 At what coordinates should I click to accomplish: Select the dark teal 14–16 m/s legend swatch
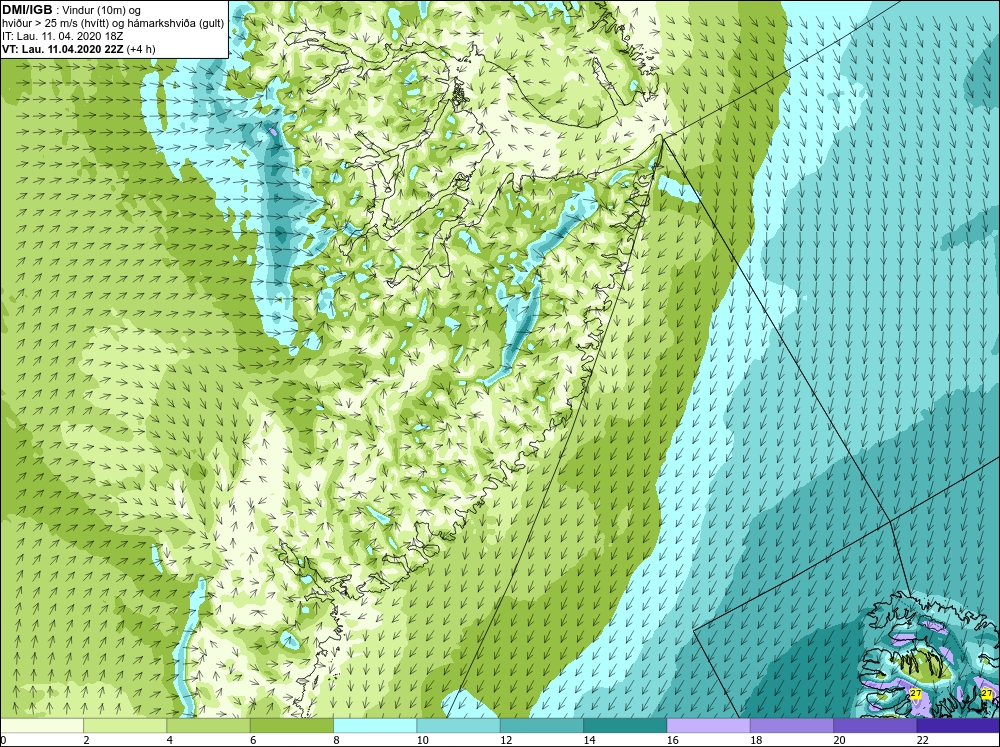click(625, 726)
